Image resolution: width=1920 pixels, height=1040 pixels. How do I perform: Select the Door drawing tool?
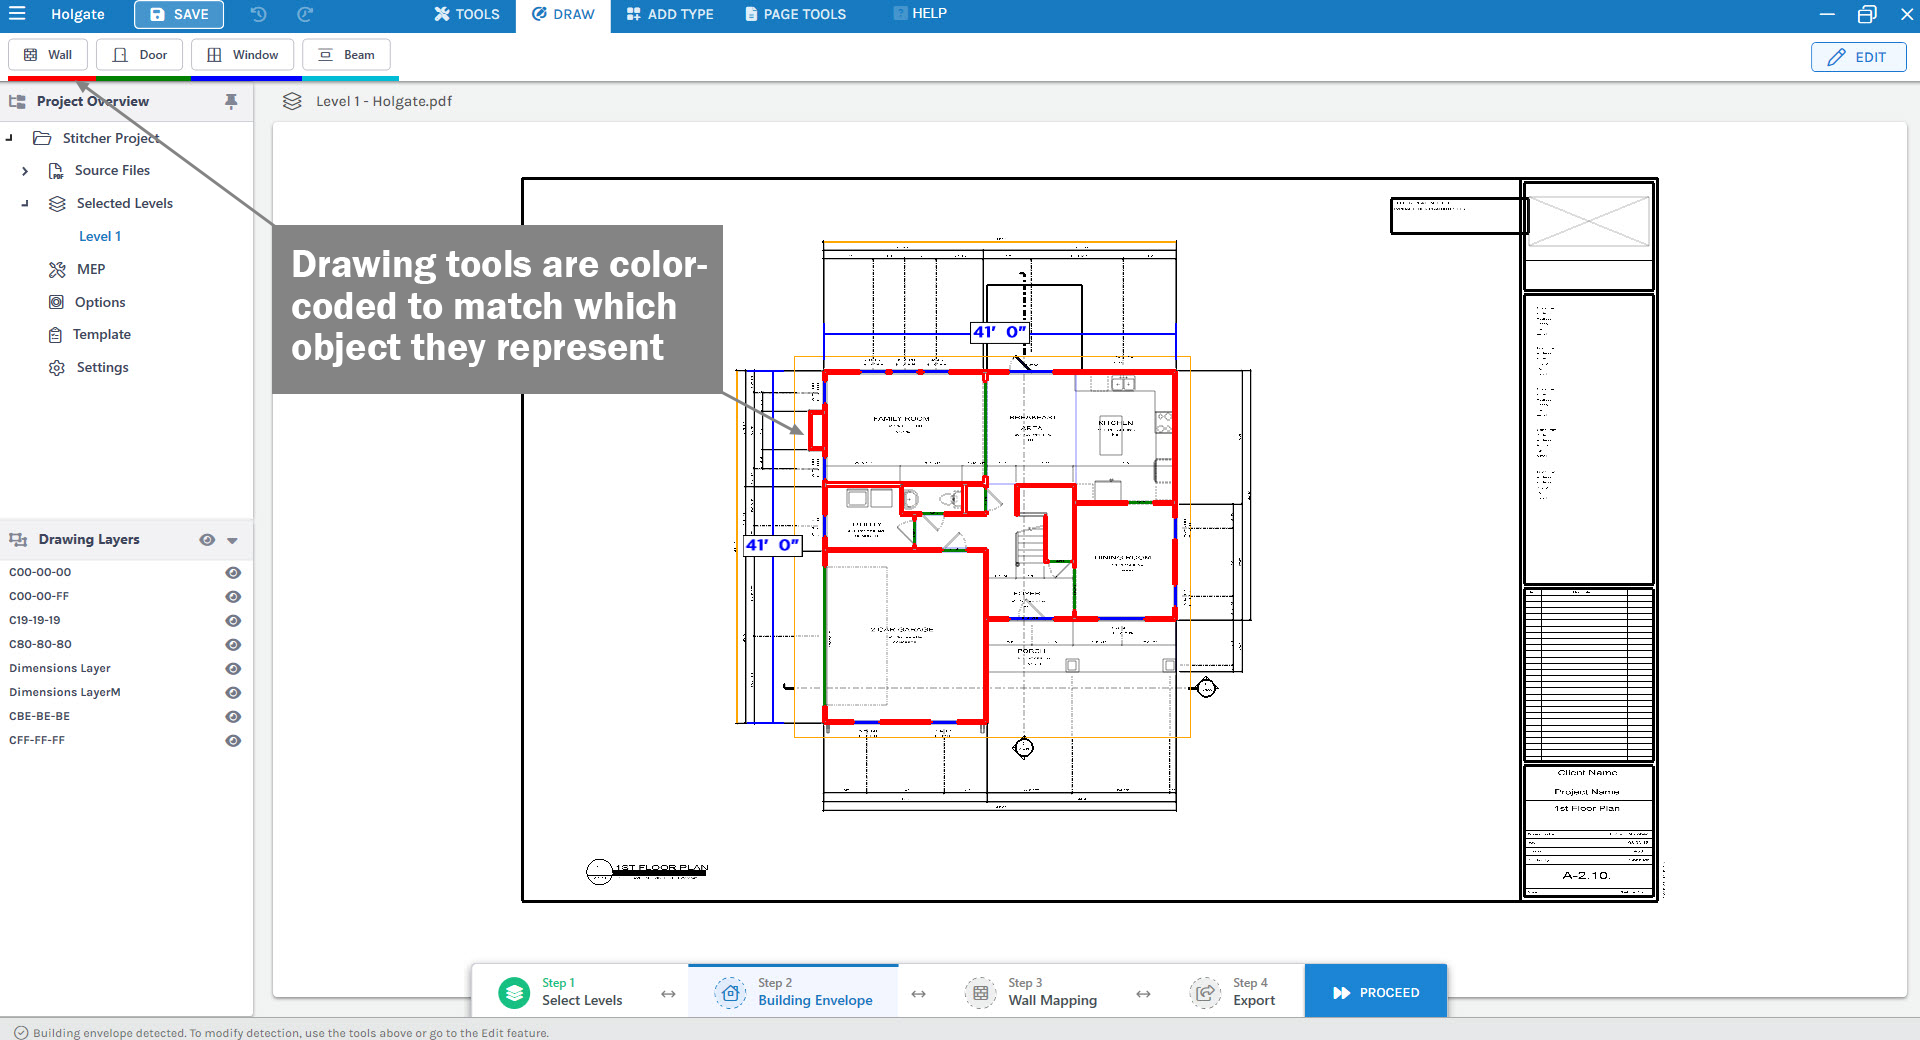coord(139,55)
